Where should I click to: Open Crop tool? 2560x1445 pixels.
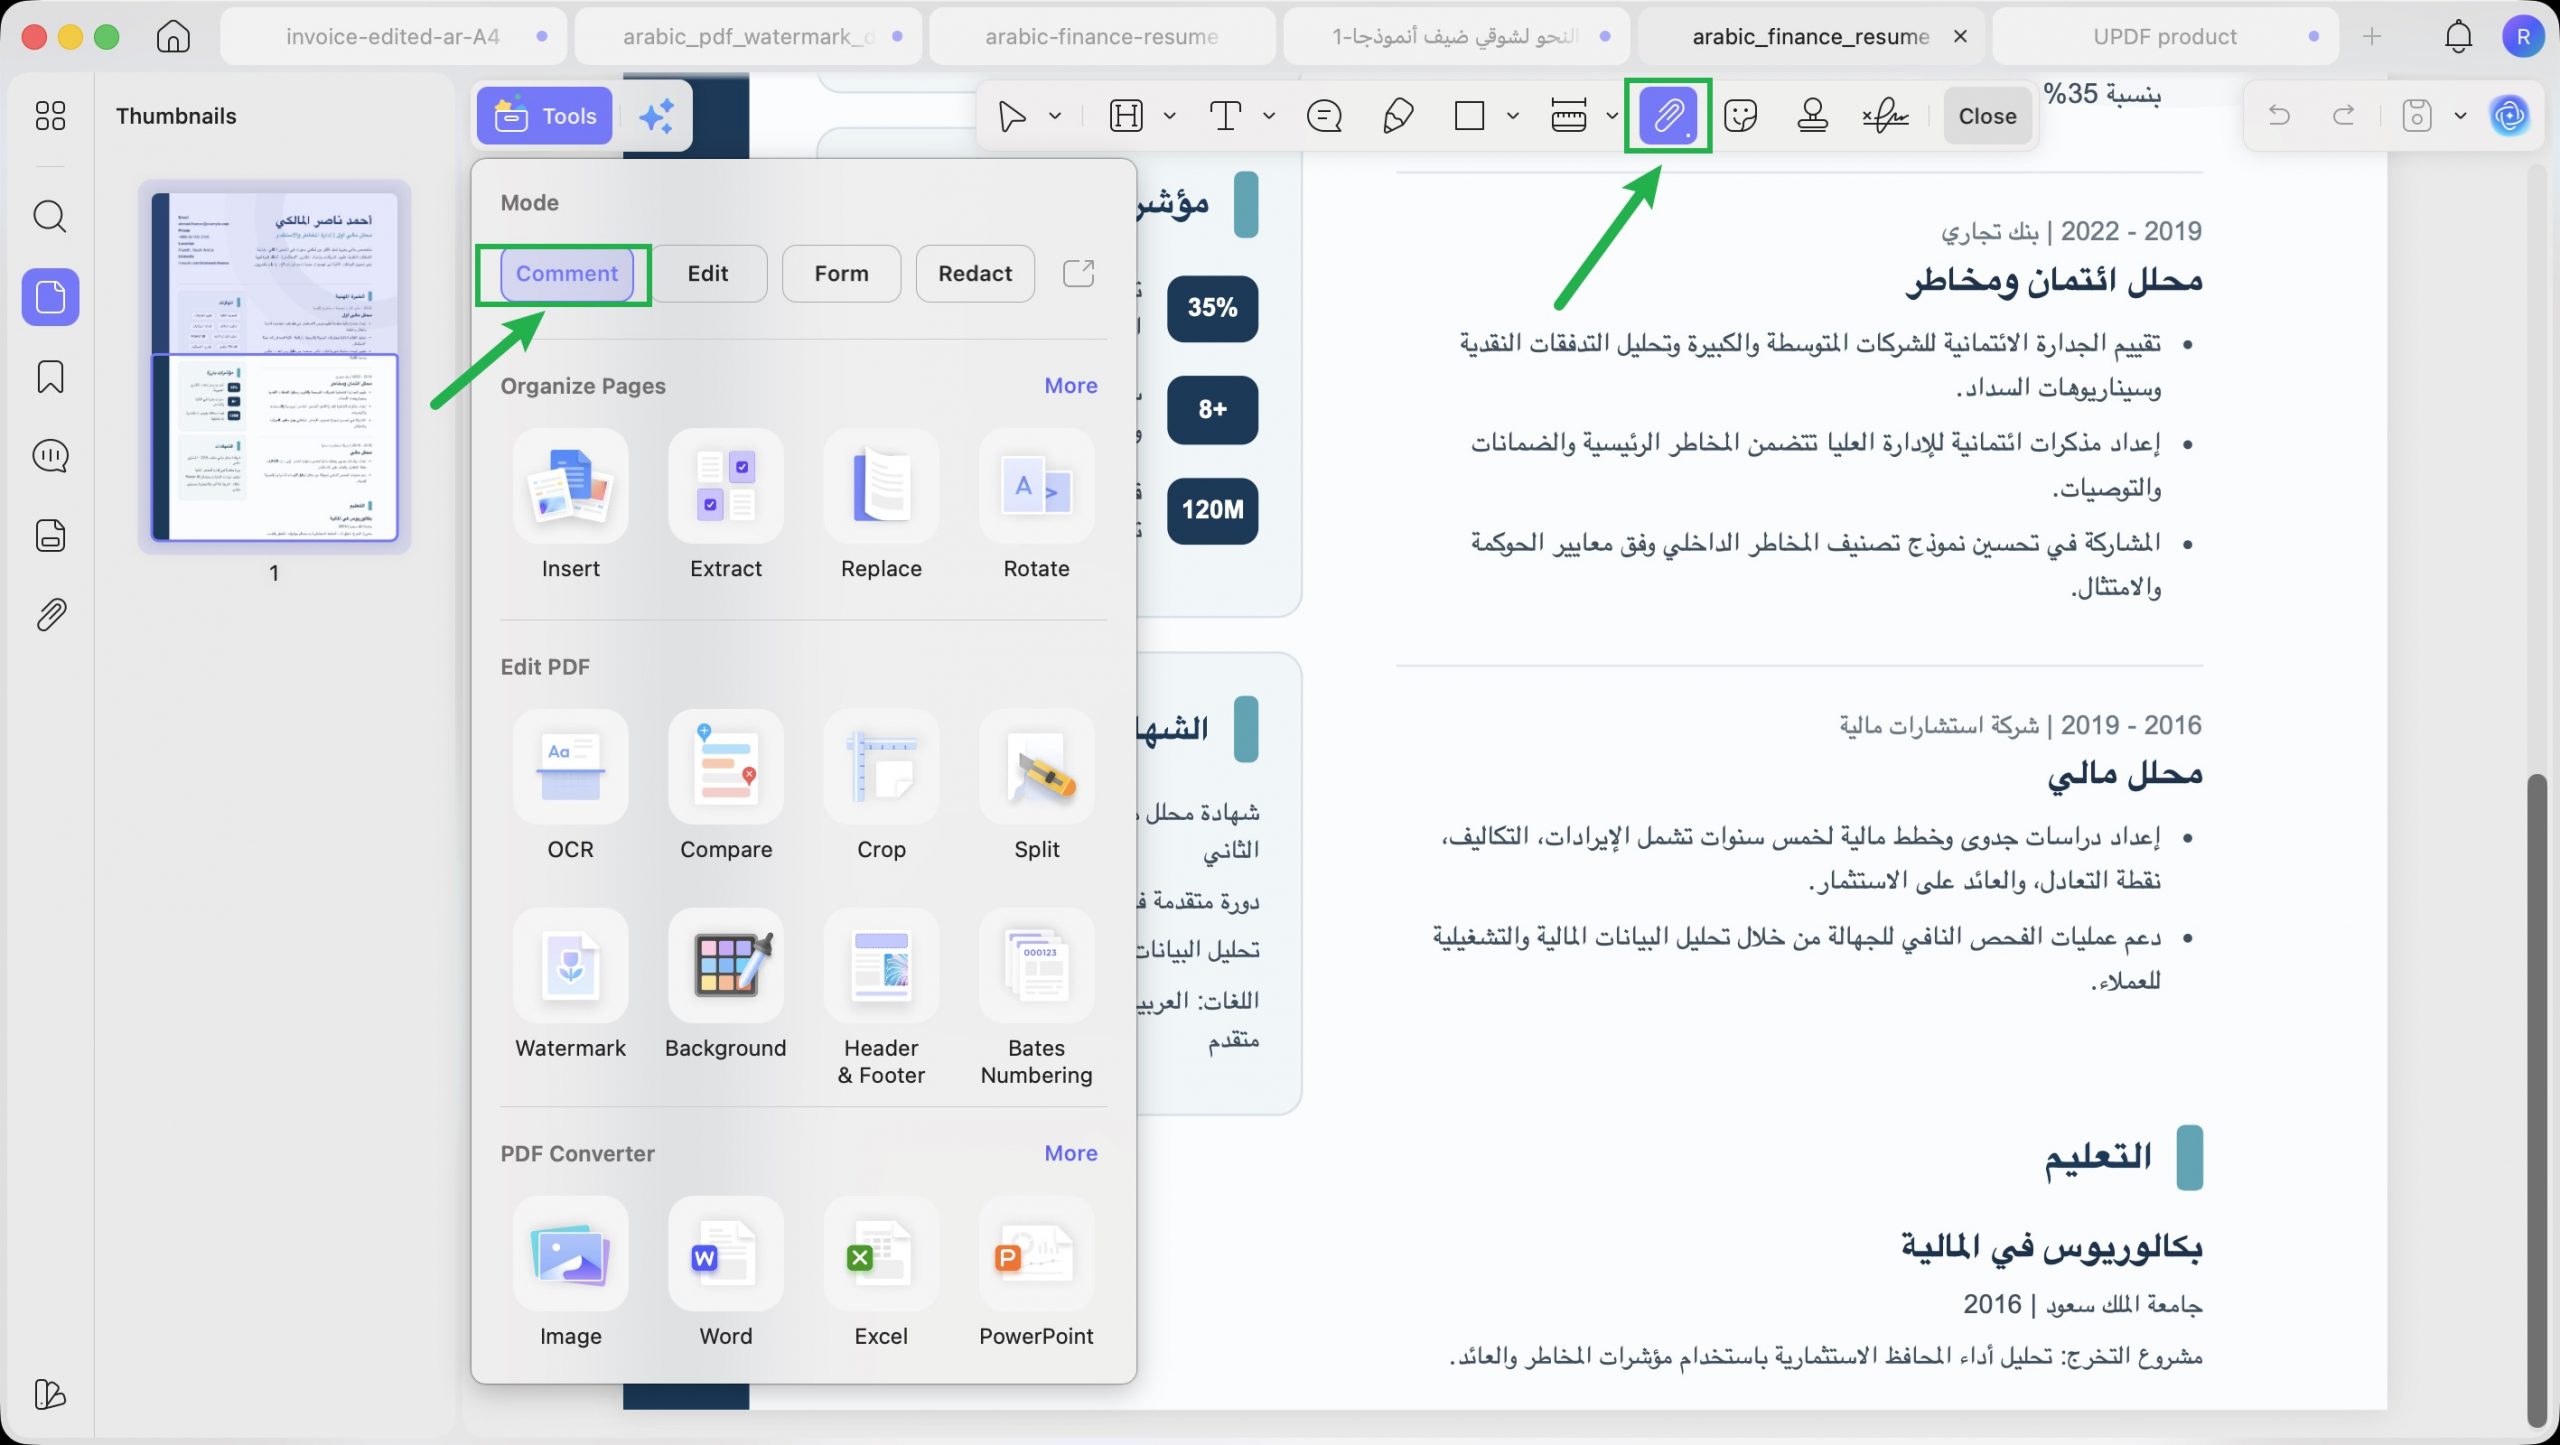[x=881, y=786]
